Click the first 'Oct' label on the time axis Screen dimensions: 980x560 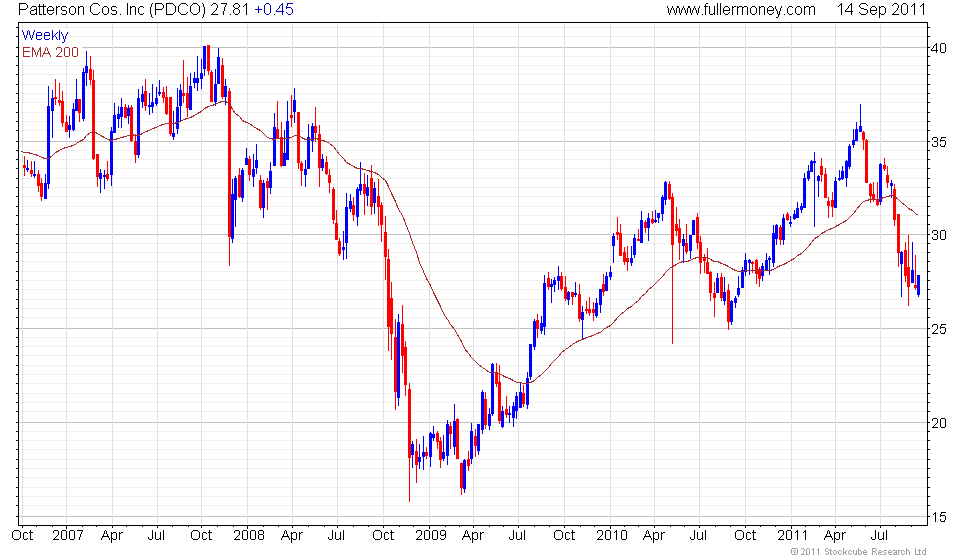click(x=22, y=536)
